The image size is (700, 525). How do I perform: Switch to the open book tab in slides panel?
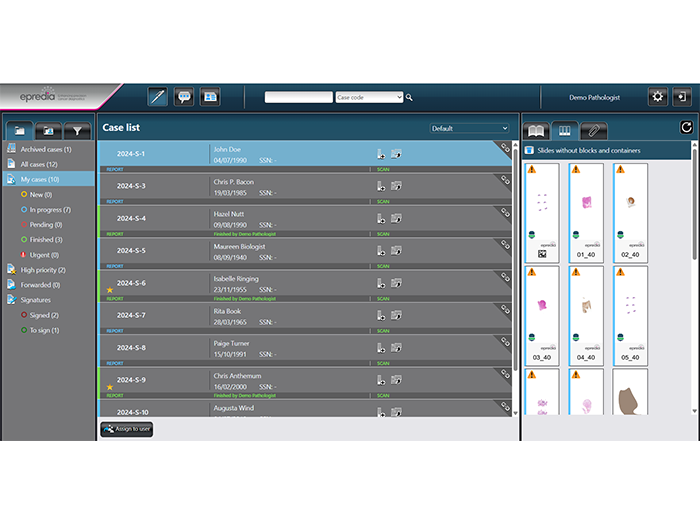pos(536,131)
